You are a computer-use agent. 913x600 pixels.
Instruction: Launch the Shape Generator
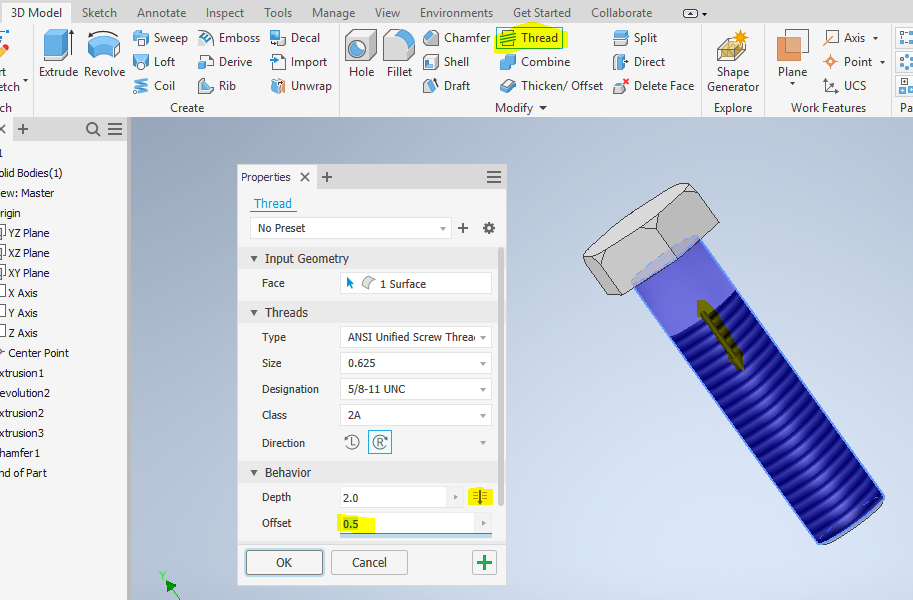click(x=732, y=62)
